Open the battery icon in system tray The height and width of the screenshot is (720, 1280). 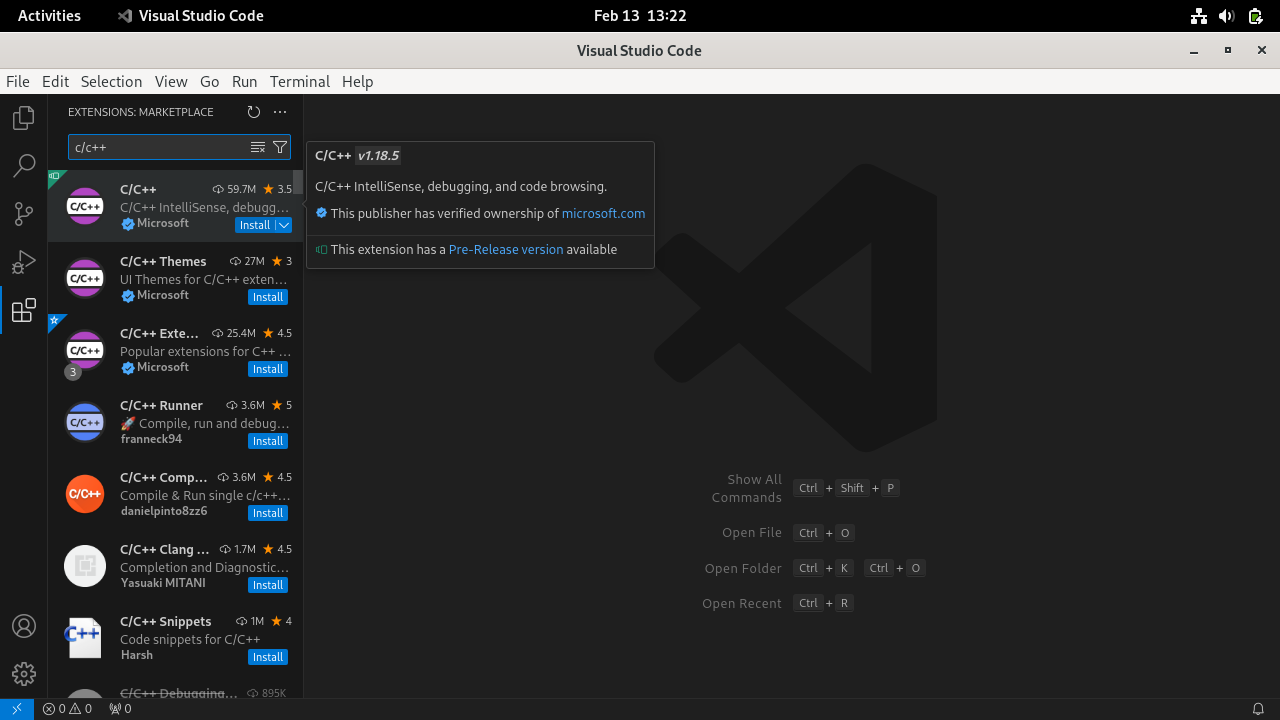click(1255, 16)
